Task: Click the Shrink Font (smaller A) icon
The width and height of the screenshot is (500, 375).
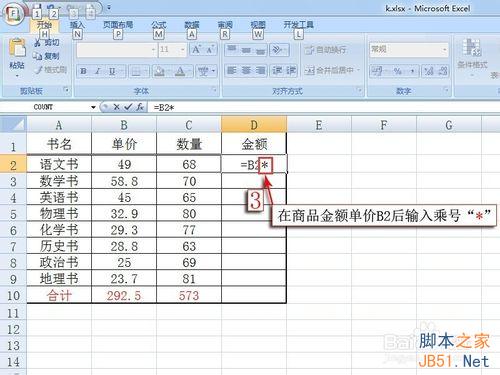Action: (x=210, y=50)
